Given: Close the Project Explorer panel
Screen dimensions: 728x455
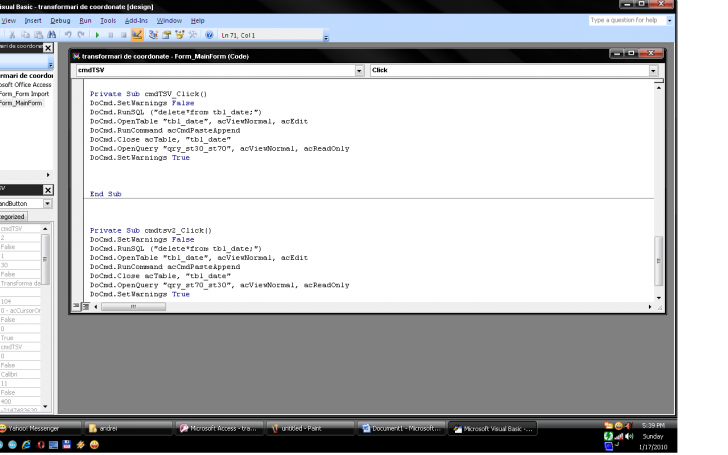Looking at the screenshot, I should (x=48, y=48).
